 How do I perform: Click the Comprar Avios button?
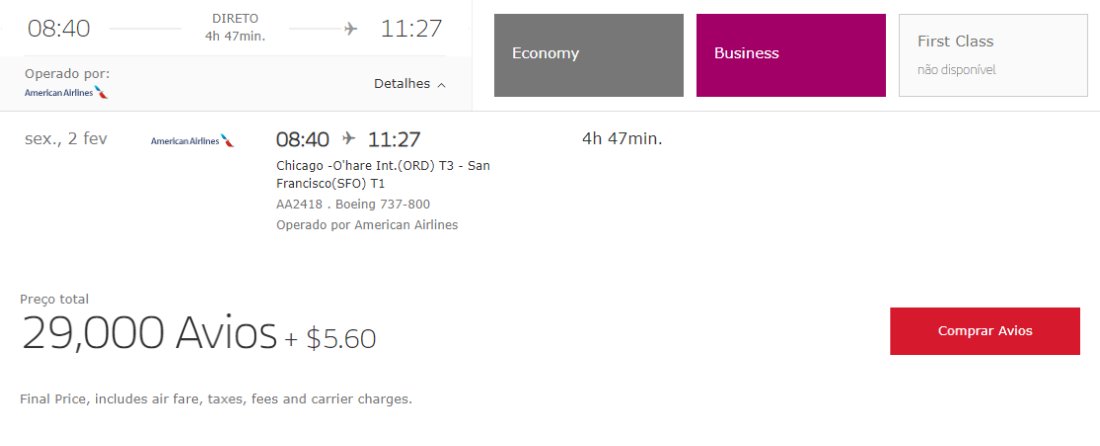985,331
